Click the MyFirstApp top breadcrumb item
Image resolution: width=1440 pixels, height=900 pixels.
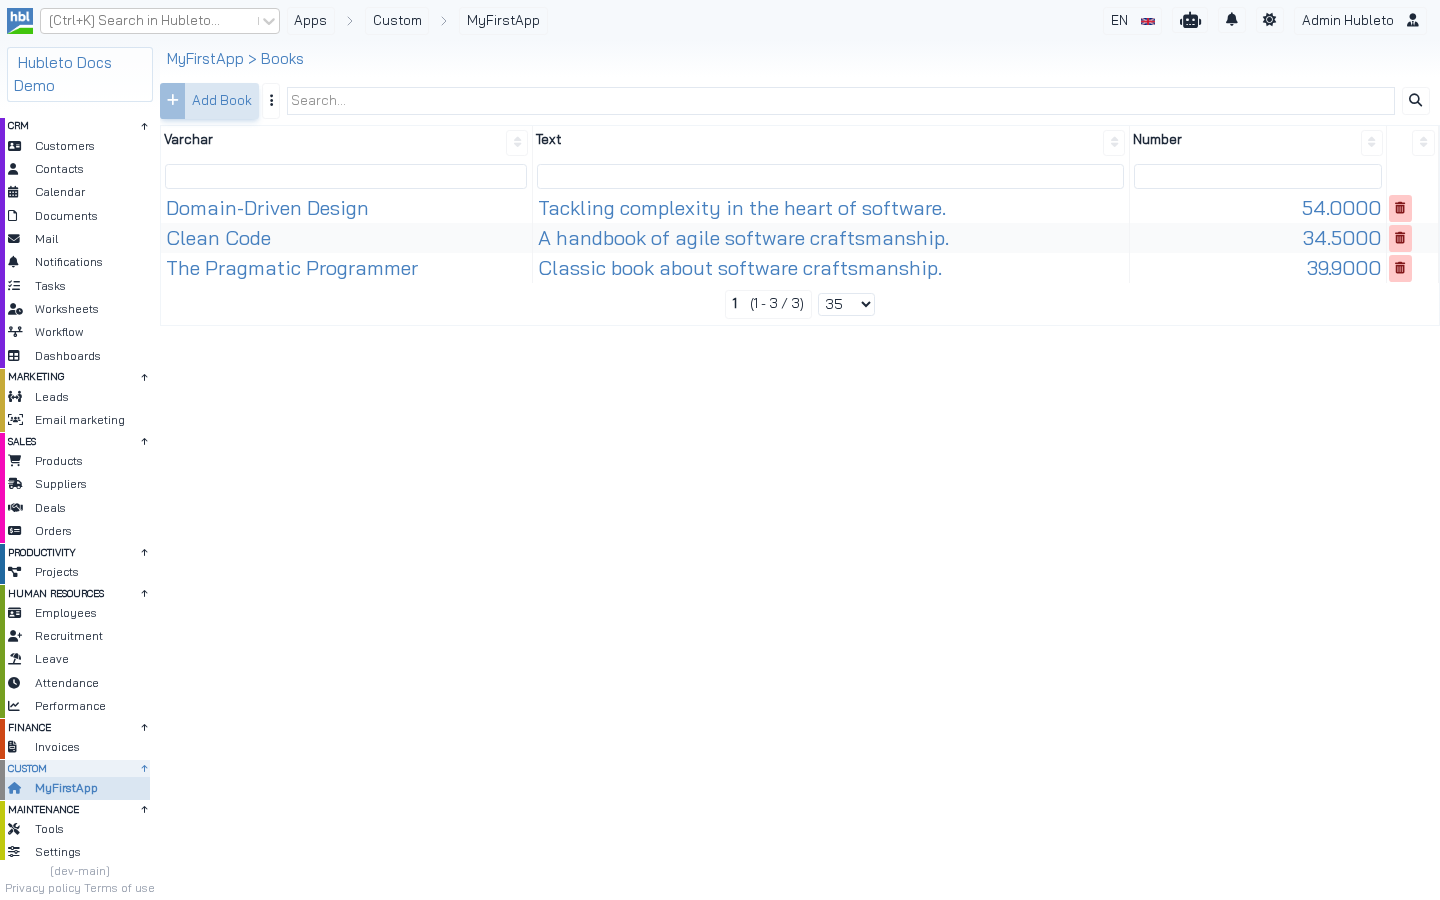point(503,20)
